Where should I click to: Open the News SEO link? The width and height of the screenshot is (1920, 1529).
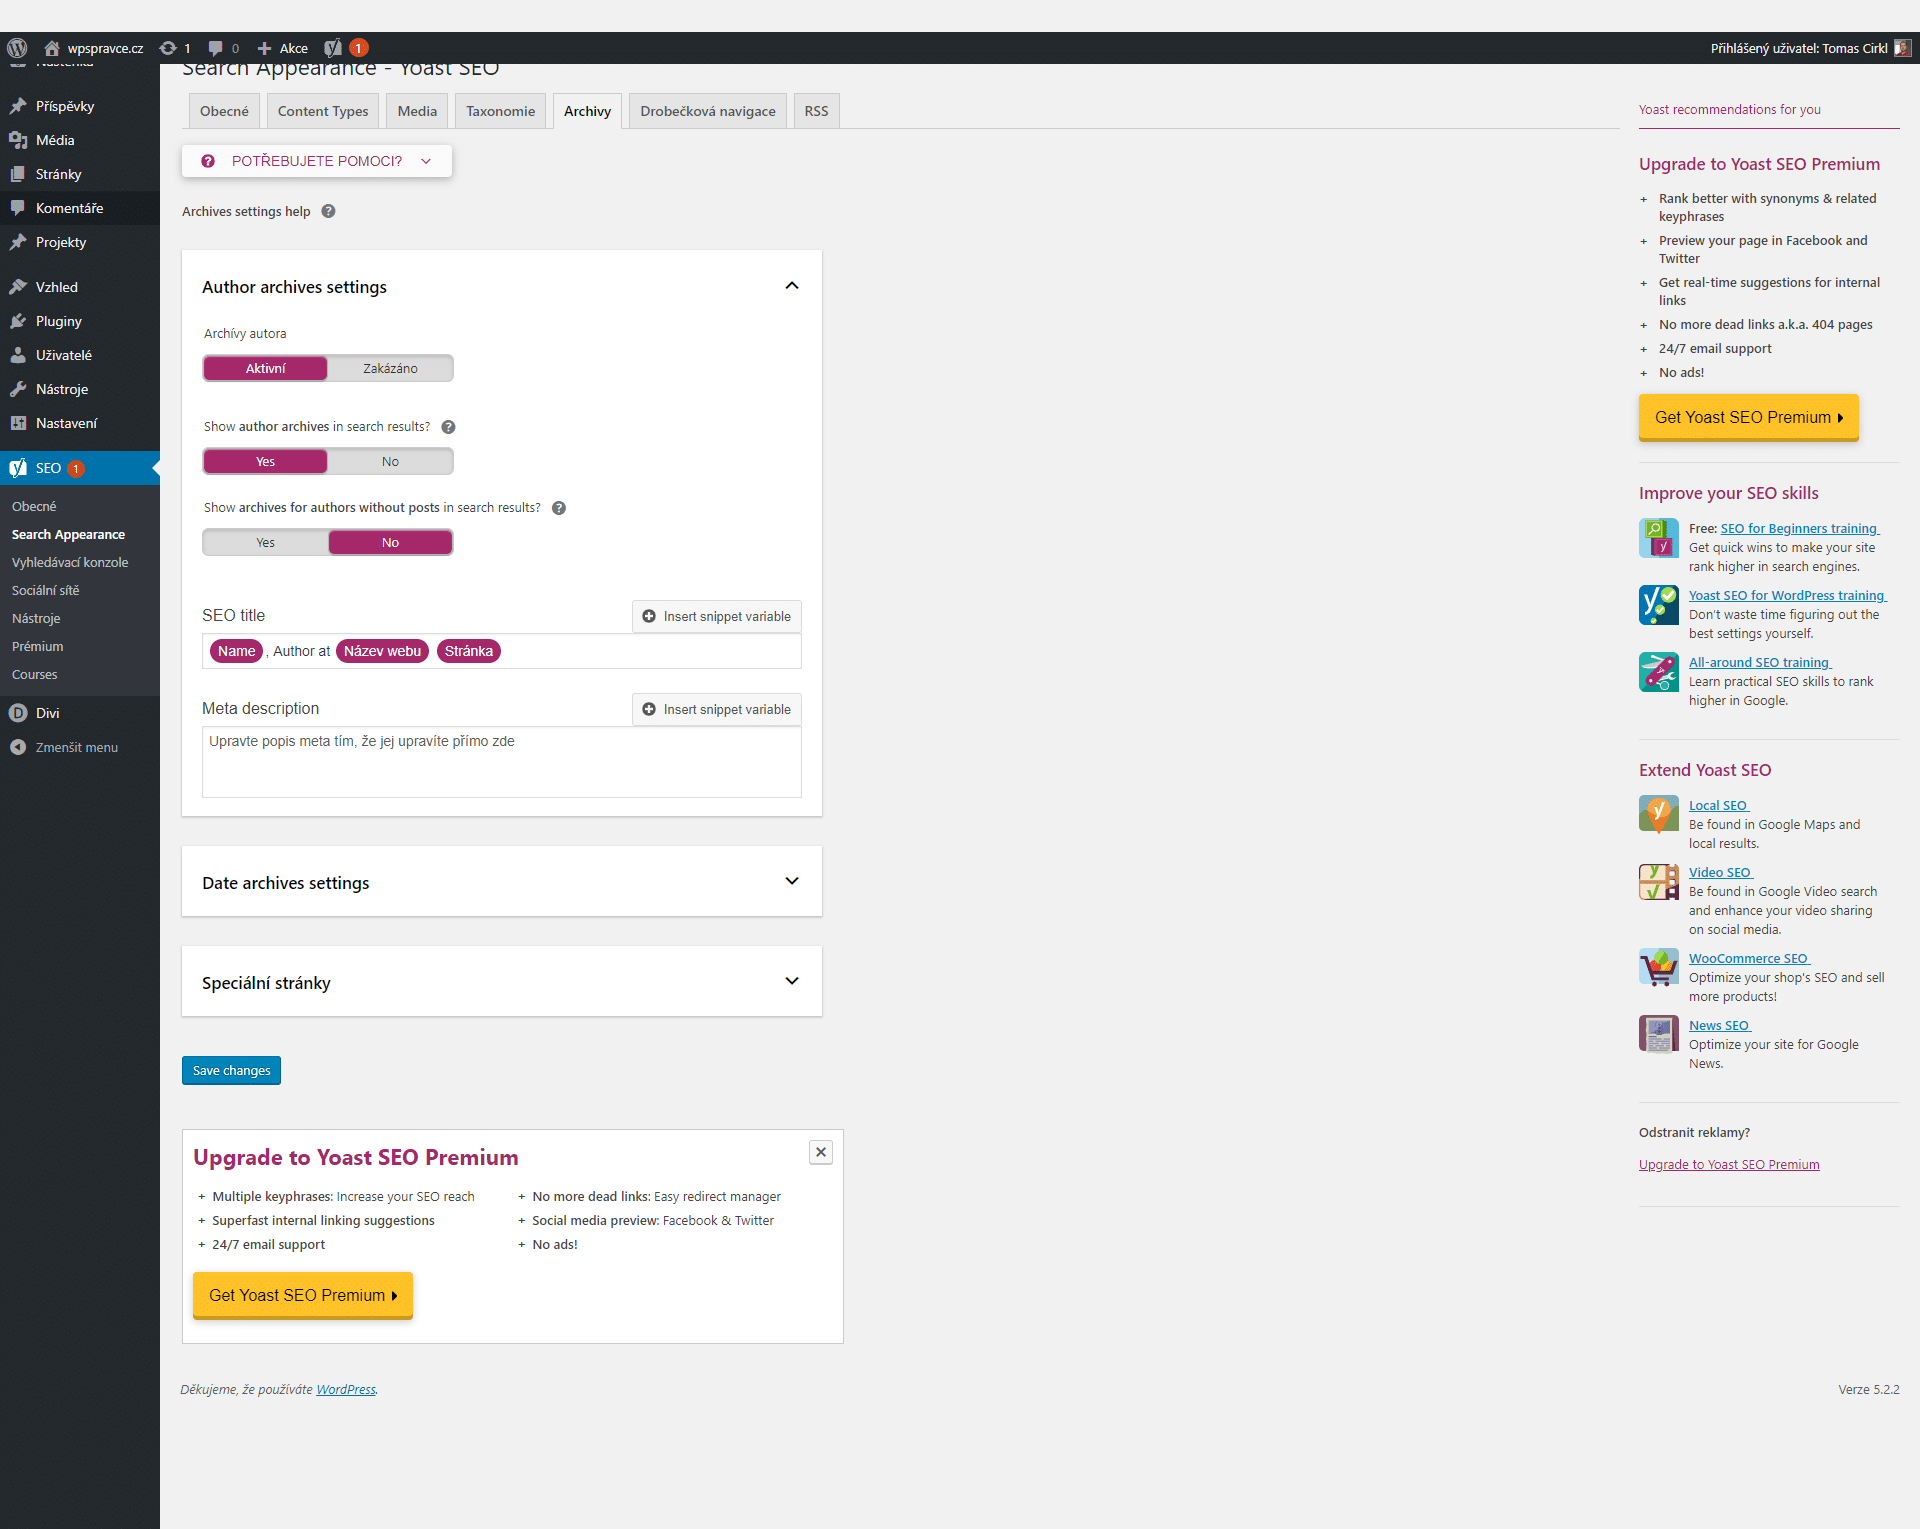[x=1719, y=1025]
